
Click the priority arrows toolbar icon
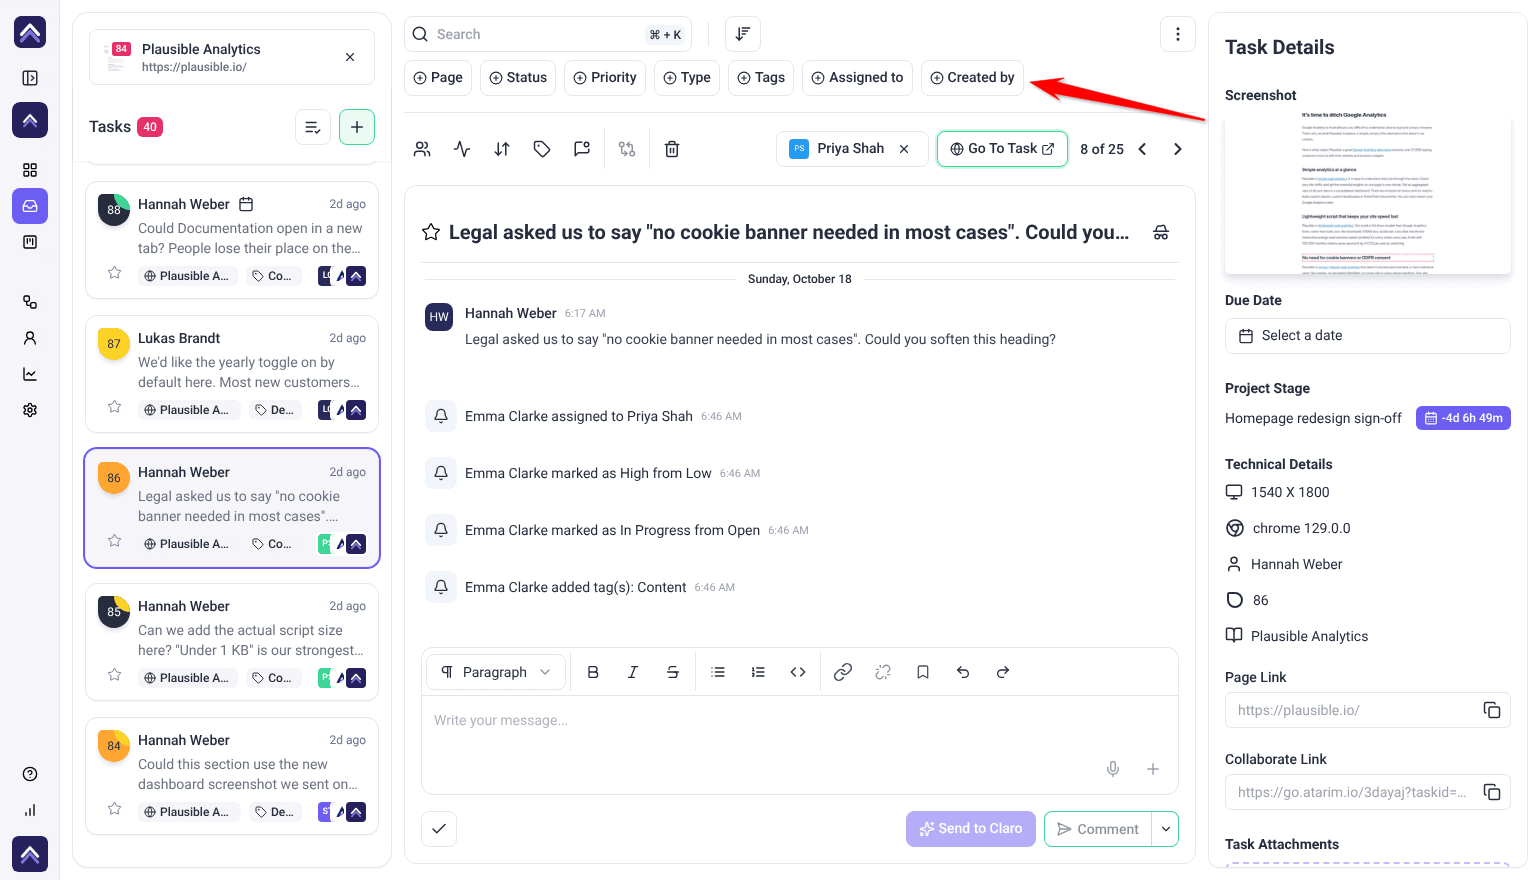coord(502,149)
